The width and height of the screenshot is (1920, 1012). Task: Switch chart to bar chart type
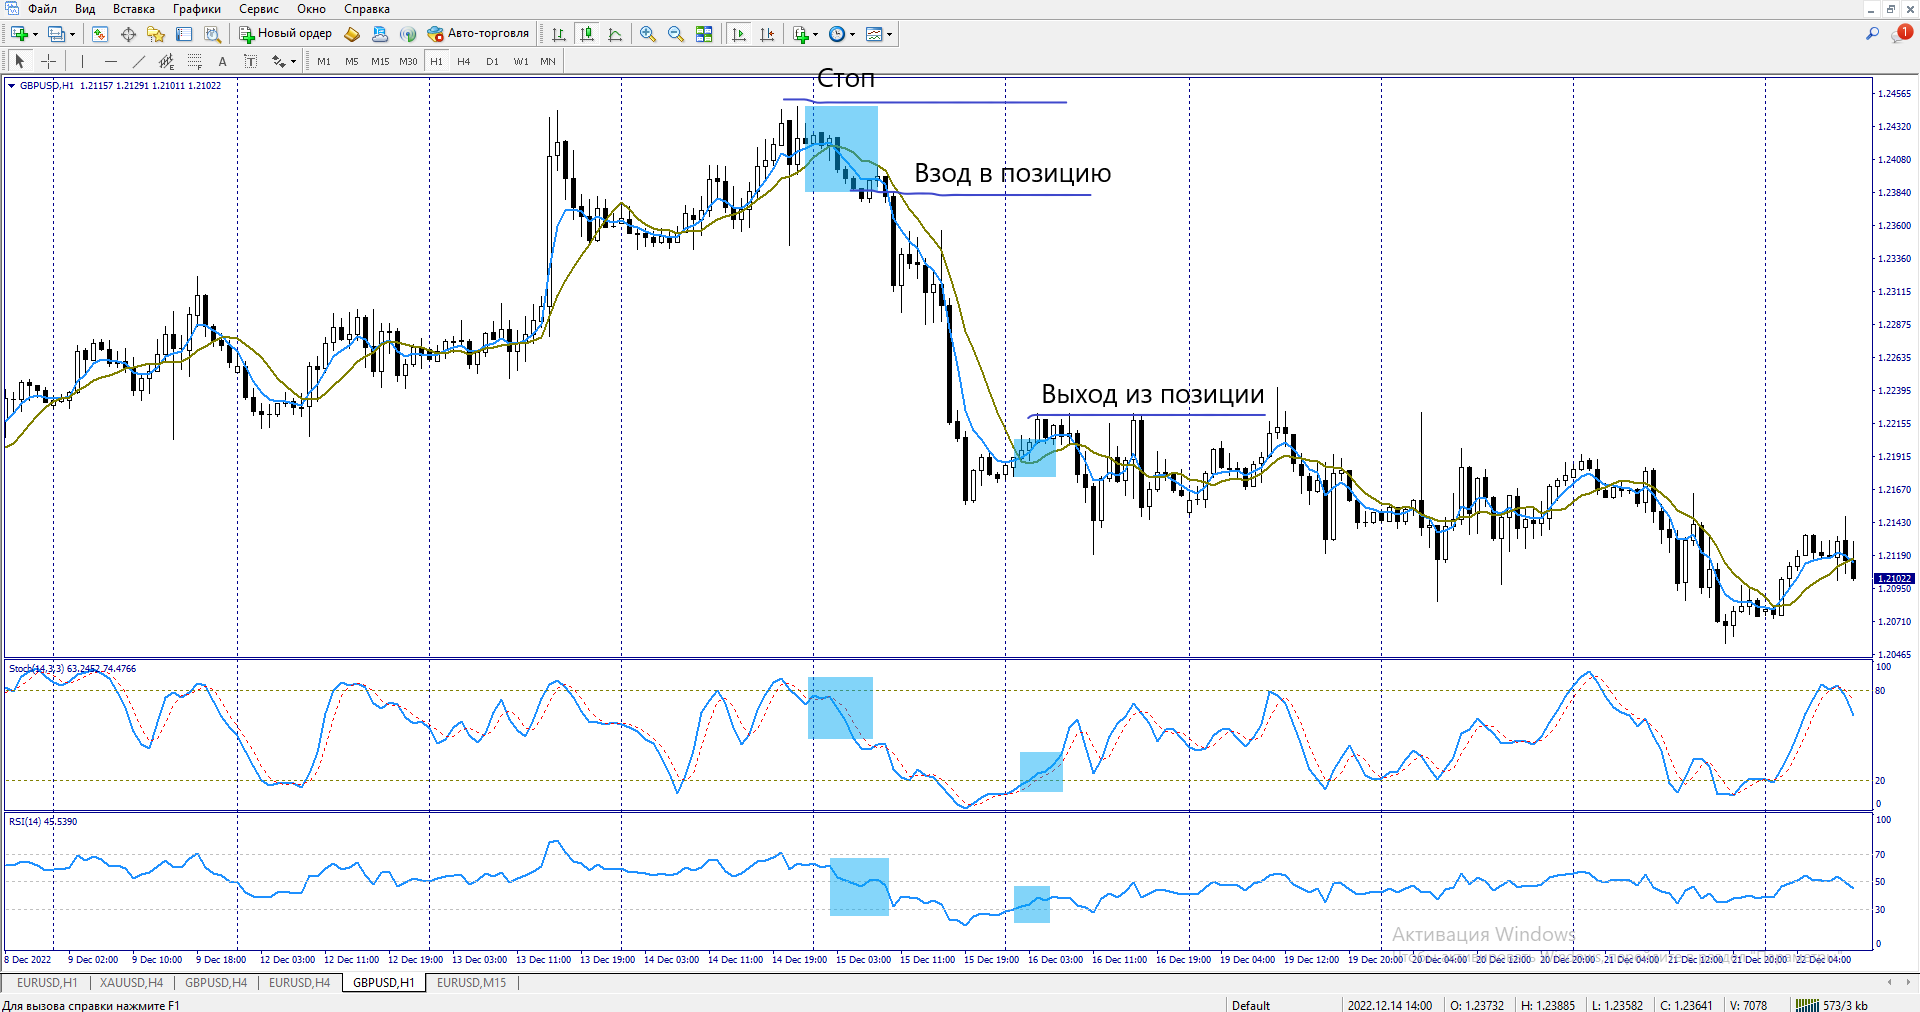coord(559,34)
